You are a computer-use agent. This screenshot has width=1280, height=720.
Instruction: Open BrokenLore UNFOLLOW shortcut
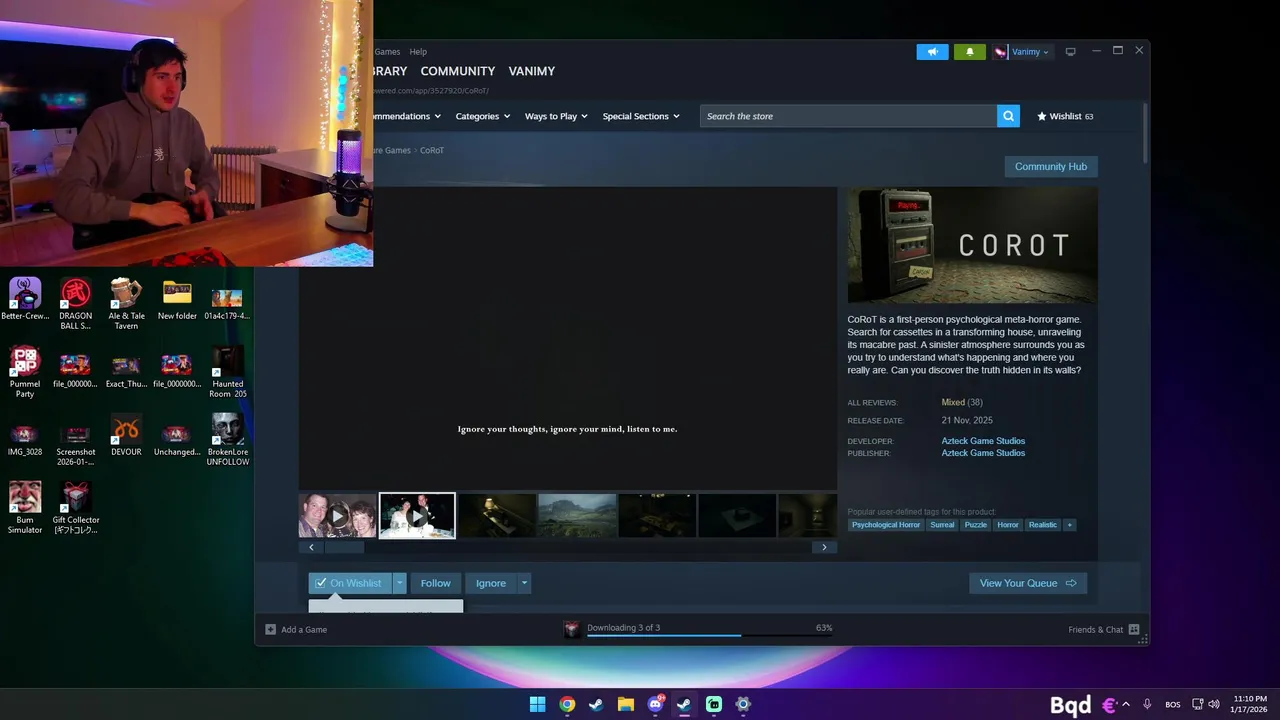pyautogui.click(x=227, y=440)
